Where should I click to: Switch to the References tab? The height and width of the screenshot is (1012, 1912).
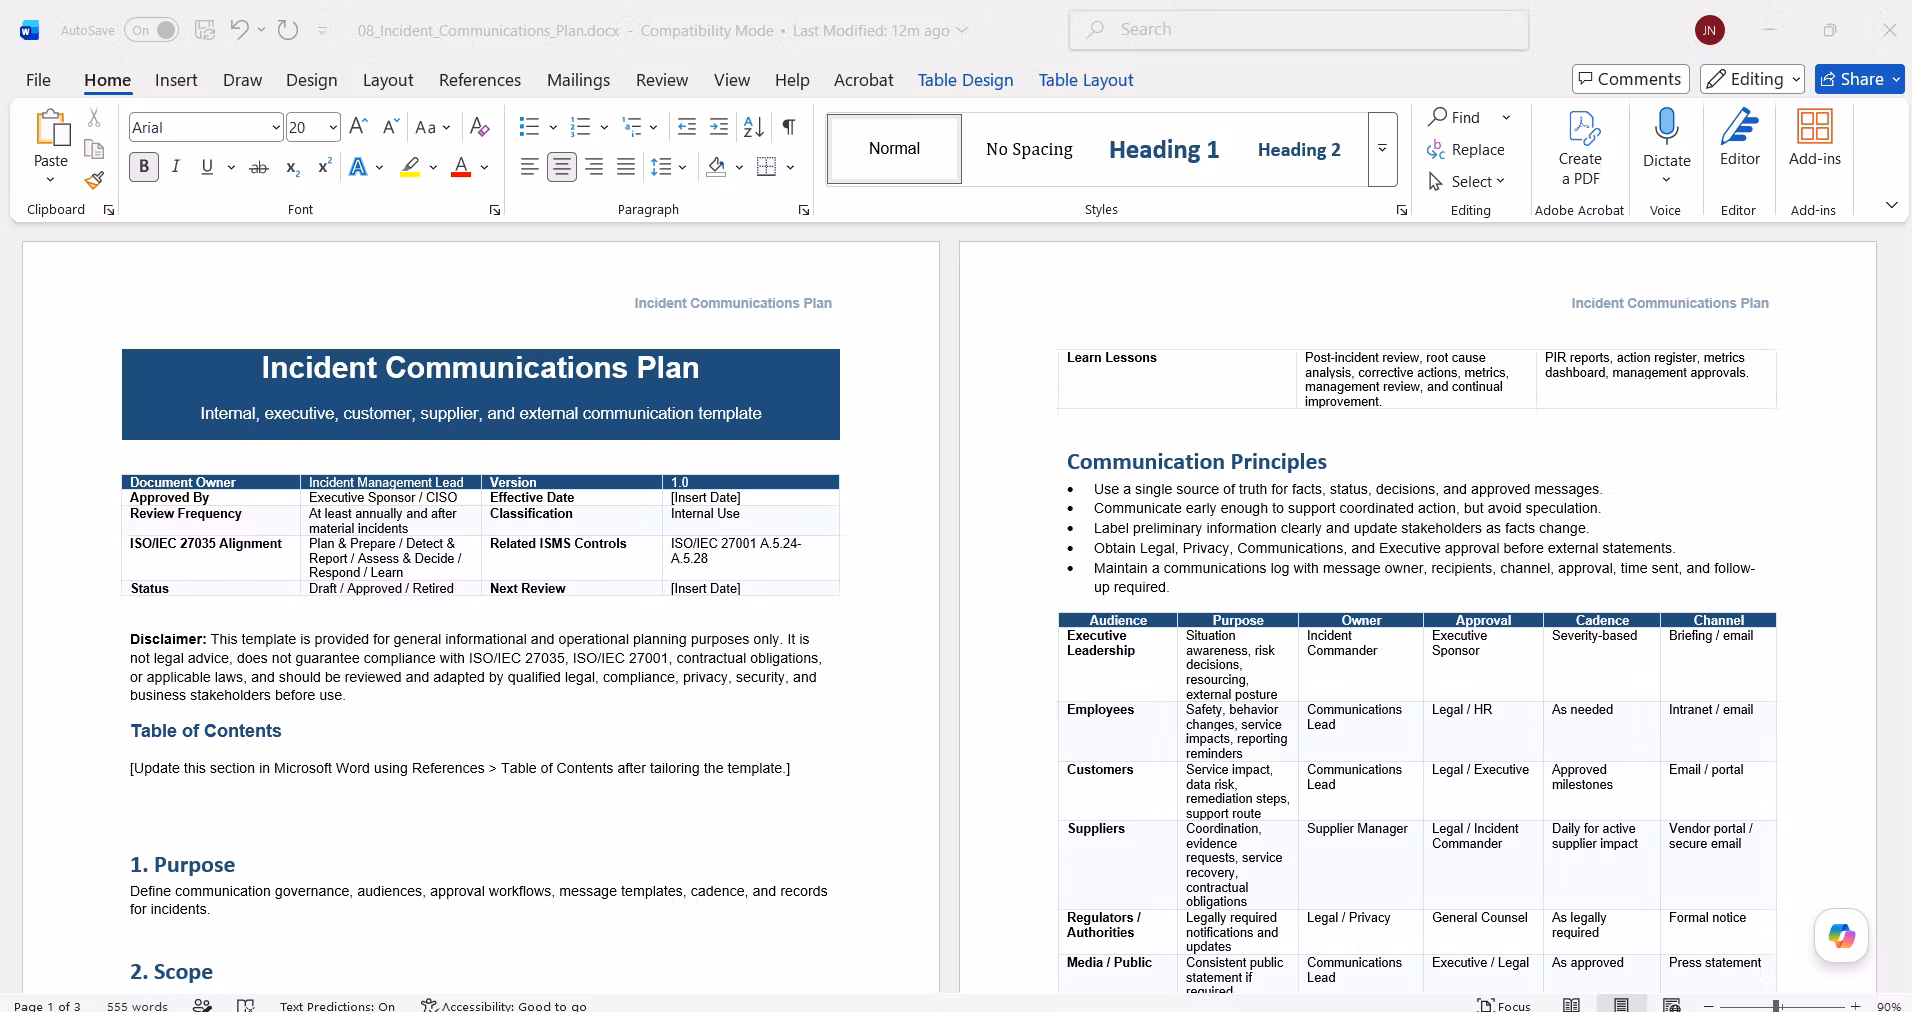click(480, 80)
